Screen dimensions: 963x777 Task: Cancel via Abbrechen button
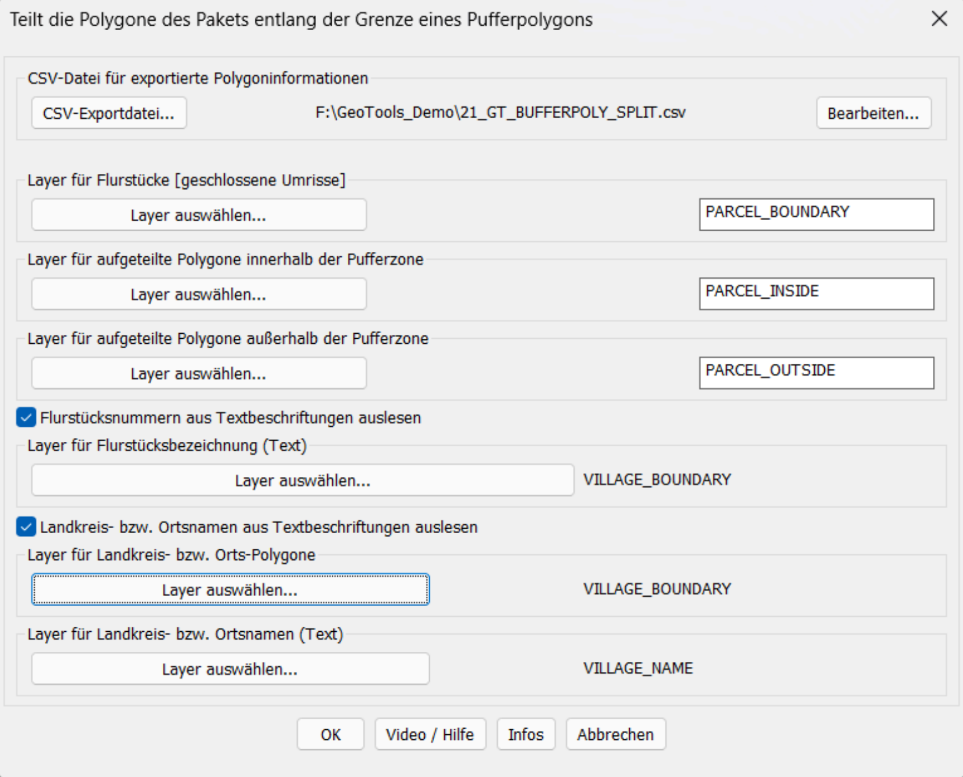click(x=615, y=735)
